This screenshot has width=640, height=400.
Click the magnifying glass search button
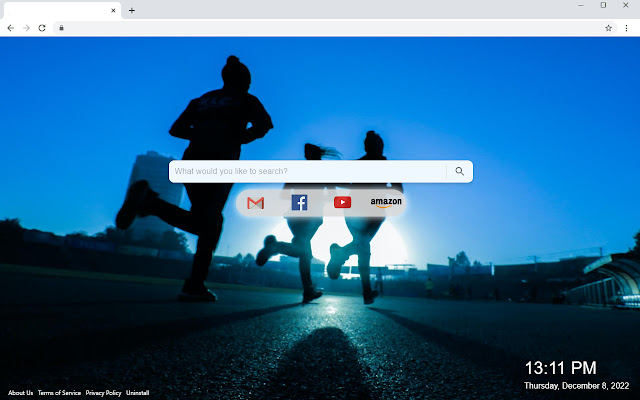(x=460, y=171)
